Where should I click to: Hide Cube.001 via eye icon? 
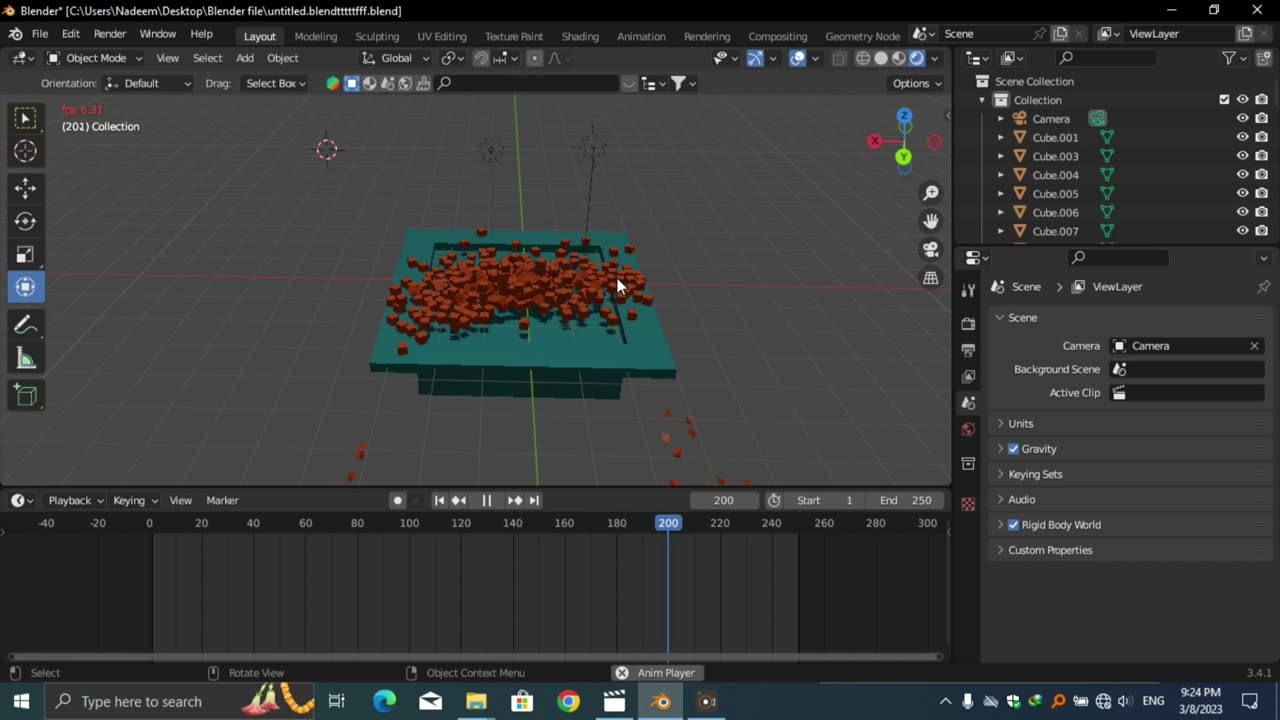(1243, 137)
